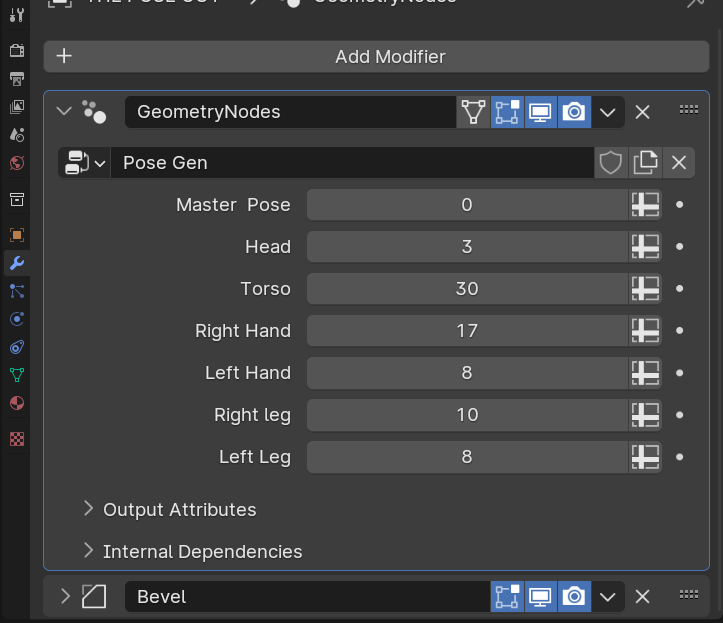Open the Texture properties tab

17,439
